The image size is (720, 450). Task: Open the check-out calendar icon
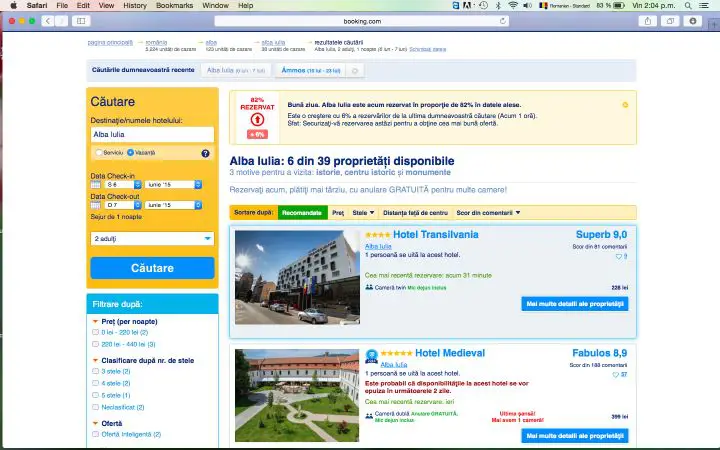click(96, 205)
